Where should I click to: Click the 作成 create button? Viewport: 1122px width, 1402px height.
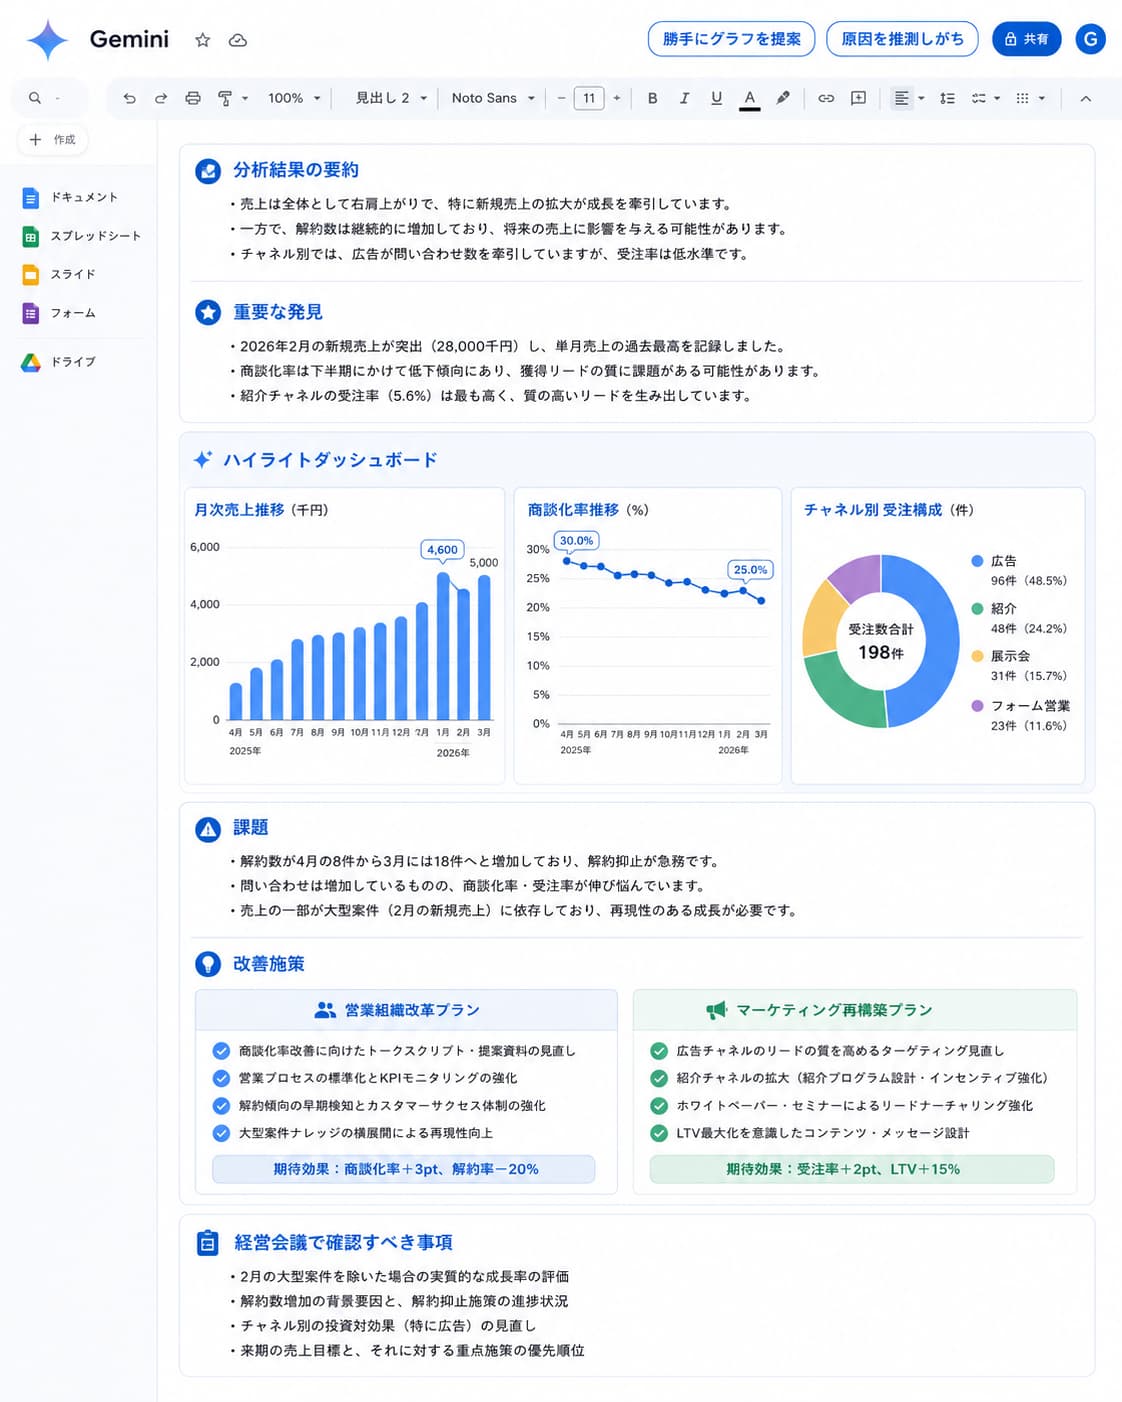click(53, 139)
